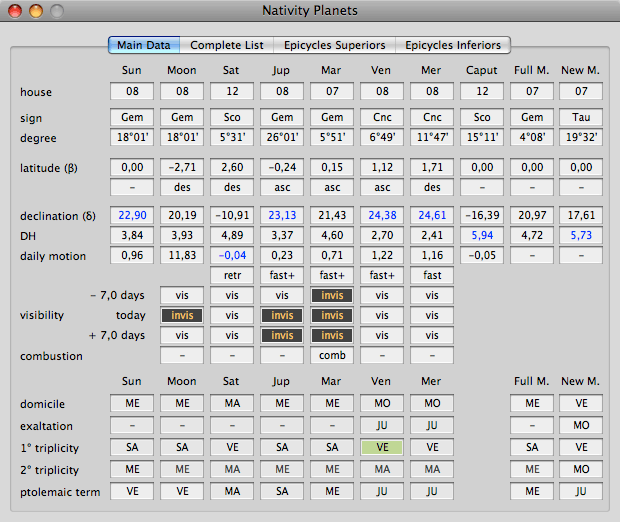This screenshot has width=620, height=522.
Task: Click Caput DH value 5,94
Action: click(482, 236)
